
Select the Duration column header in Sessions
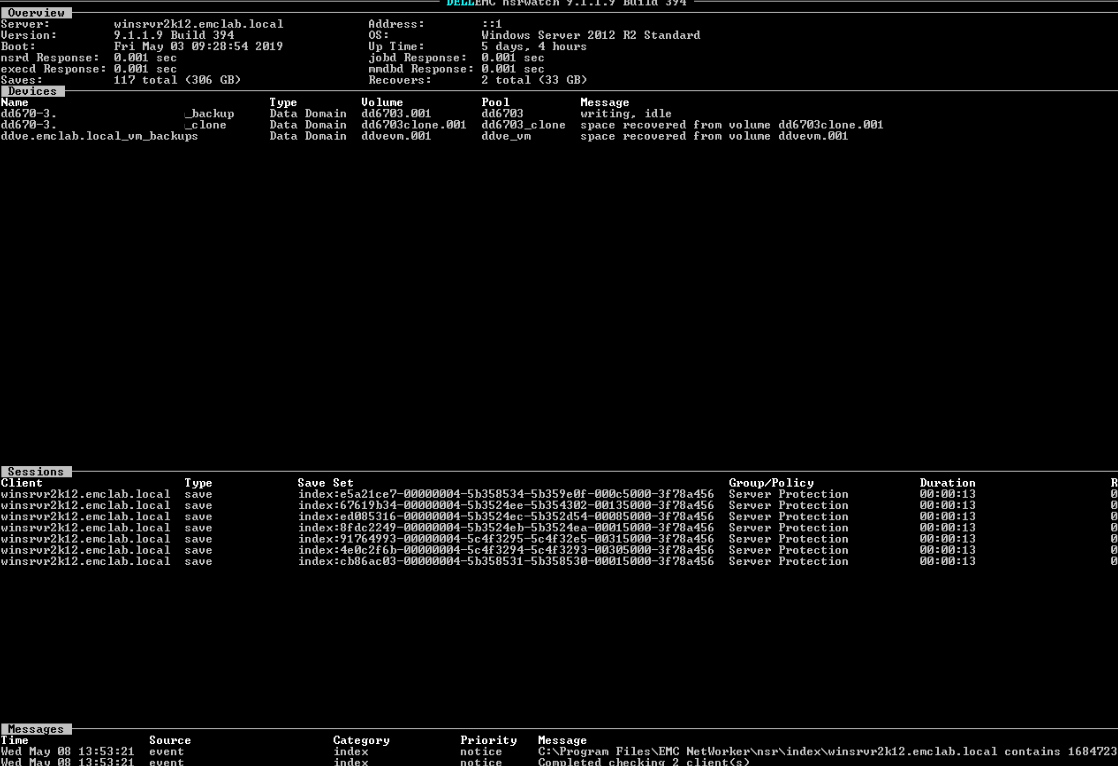[x=947, y=482]
